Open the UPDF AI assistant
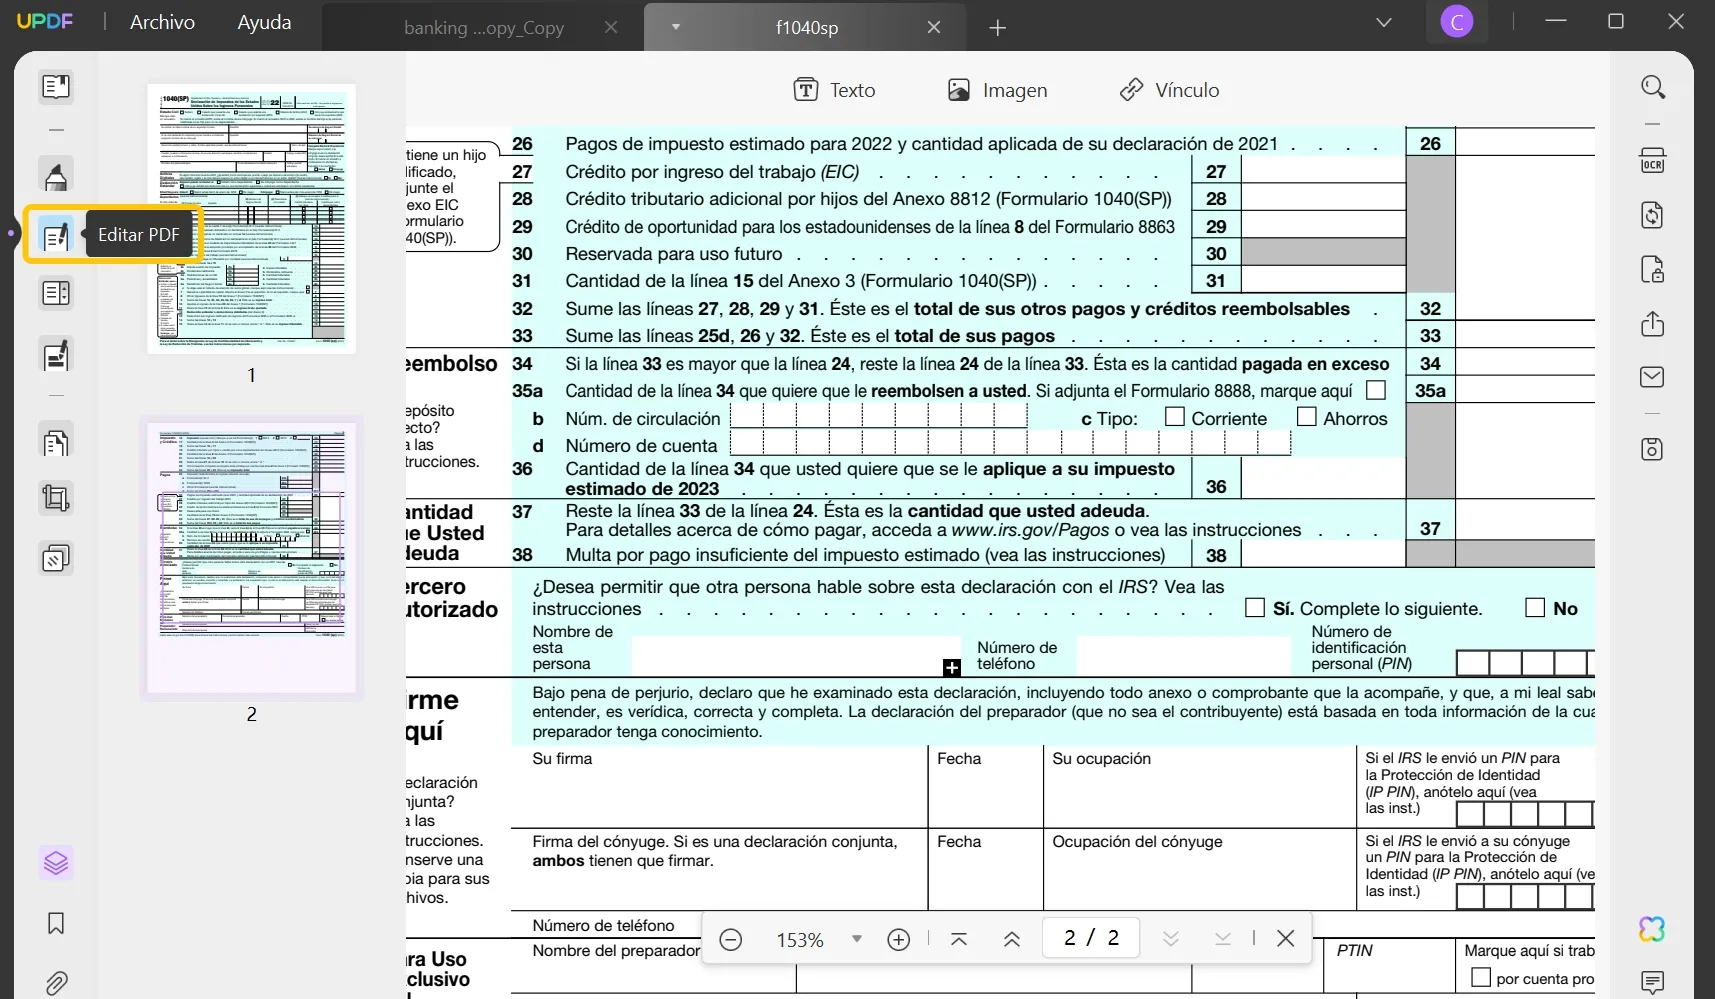 coord(1653,929)
